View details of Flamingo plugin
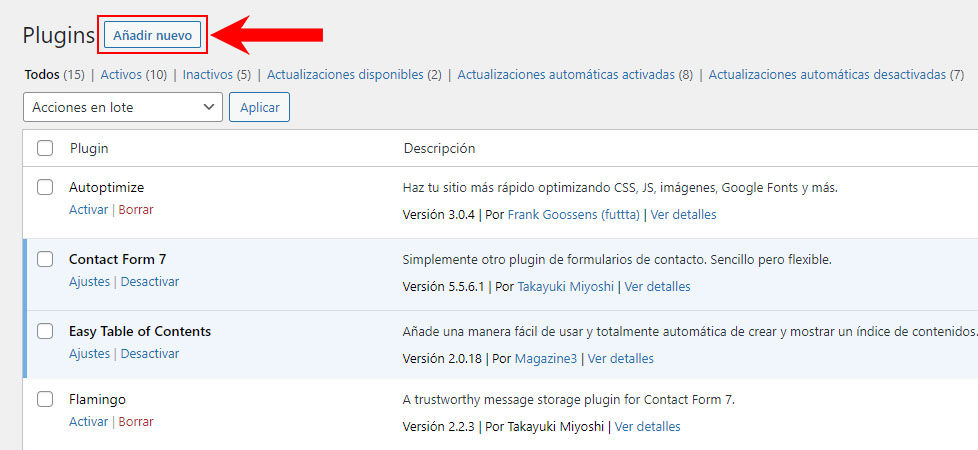978x450 pixels. (647, 427)
